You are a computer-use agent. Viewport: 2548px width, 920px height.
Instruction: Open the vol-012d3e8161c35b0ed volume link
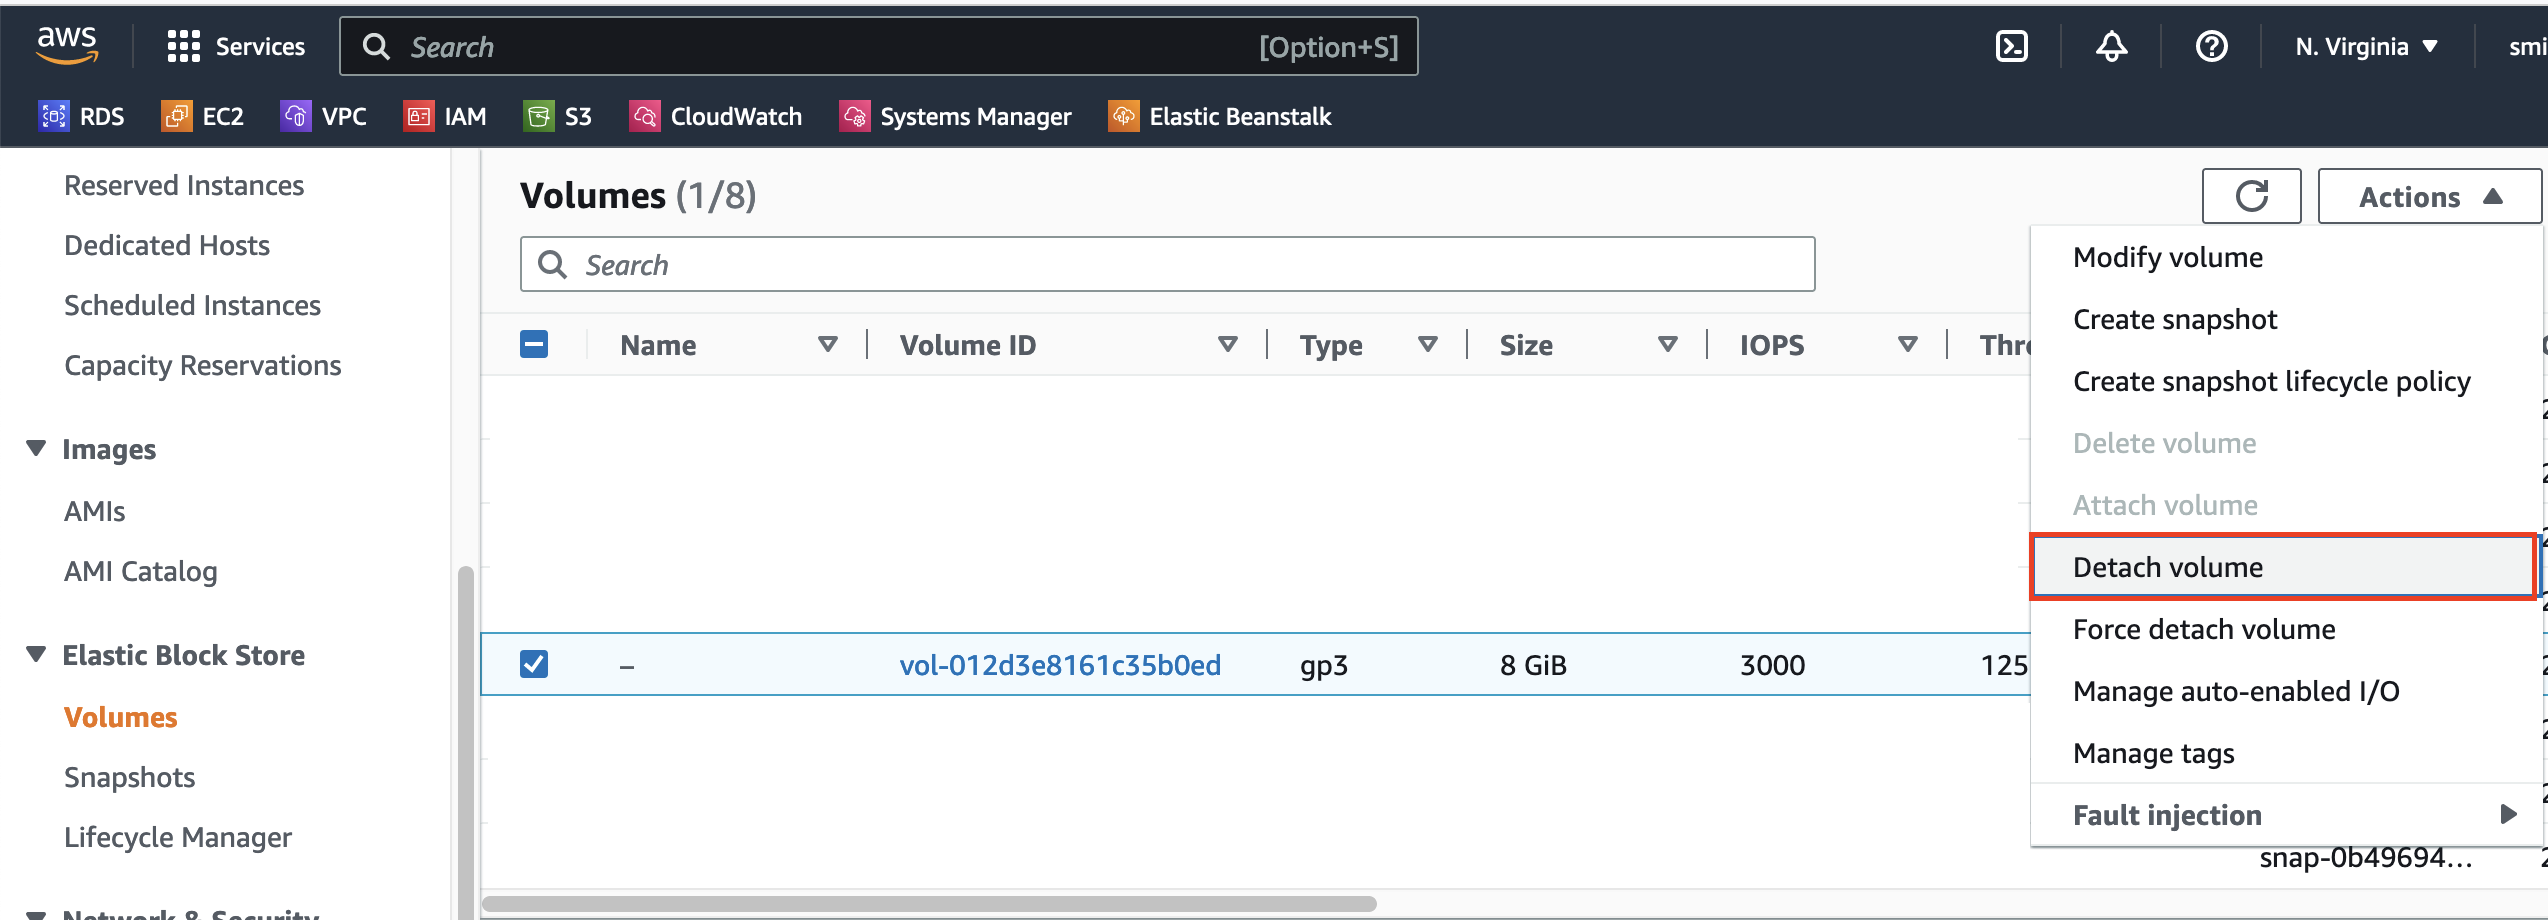[1059, 665]
